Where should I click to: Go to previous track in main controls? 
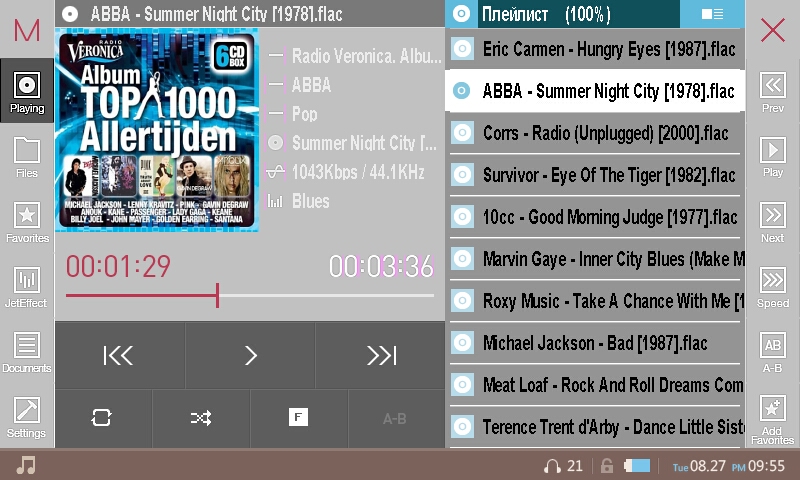119,355
